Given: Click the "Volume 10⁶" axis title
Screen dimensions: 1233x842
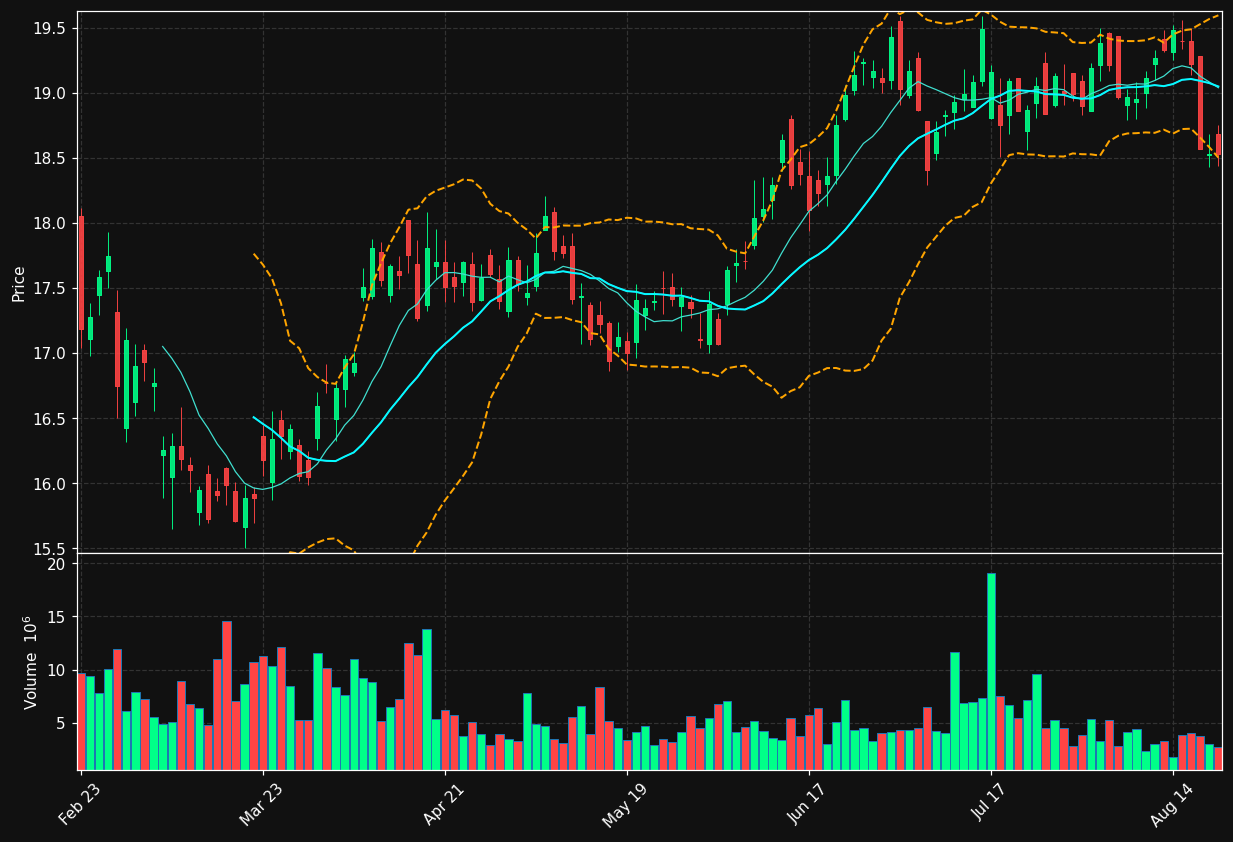Looking at the screenshot, I should coord(30,662).
